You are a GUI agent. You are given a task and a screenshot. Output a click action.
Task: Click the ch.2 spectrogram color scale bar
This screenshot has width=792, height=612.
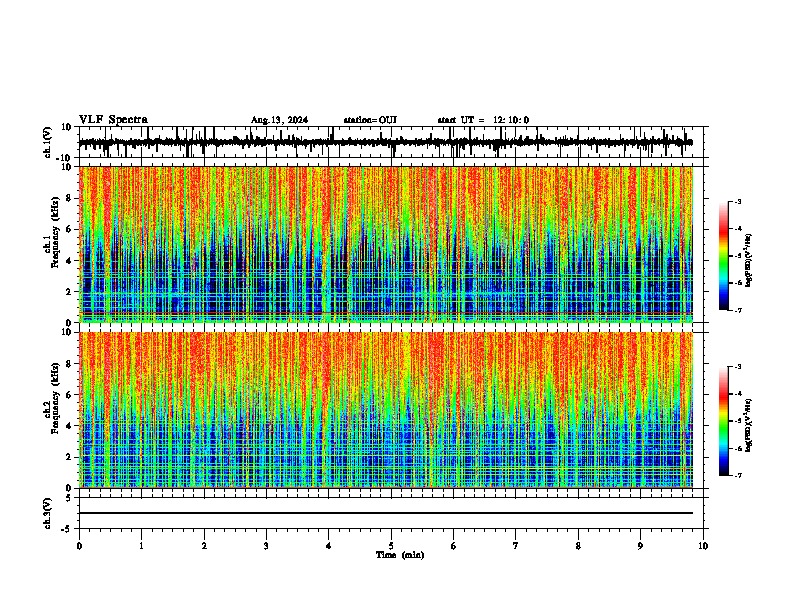point(724,421)
